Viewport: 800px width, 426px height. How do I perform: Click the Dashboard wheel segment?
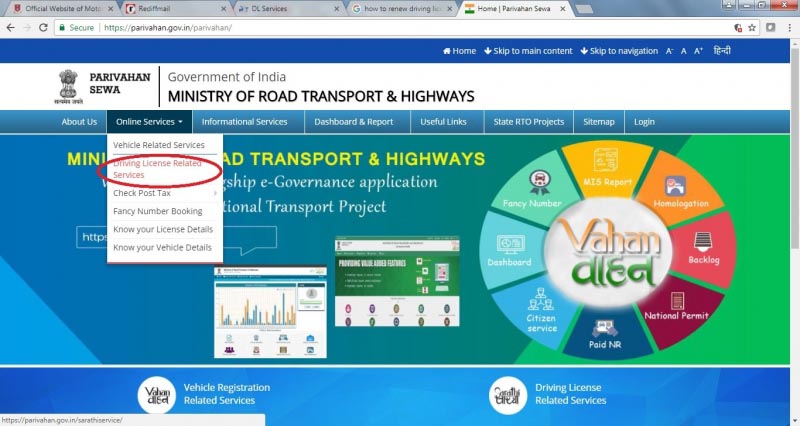[x=509, y=249]
